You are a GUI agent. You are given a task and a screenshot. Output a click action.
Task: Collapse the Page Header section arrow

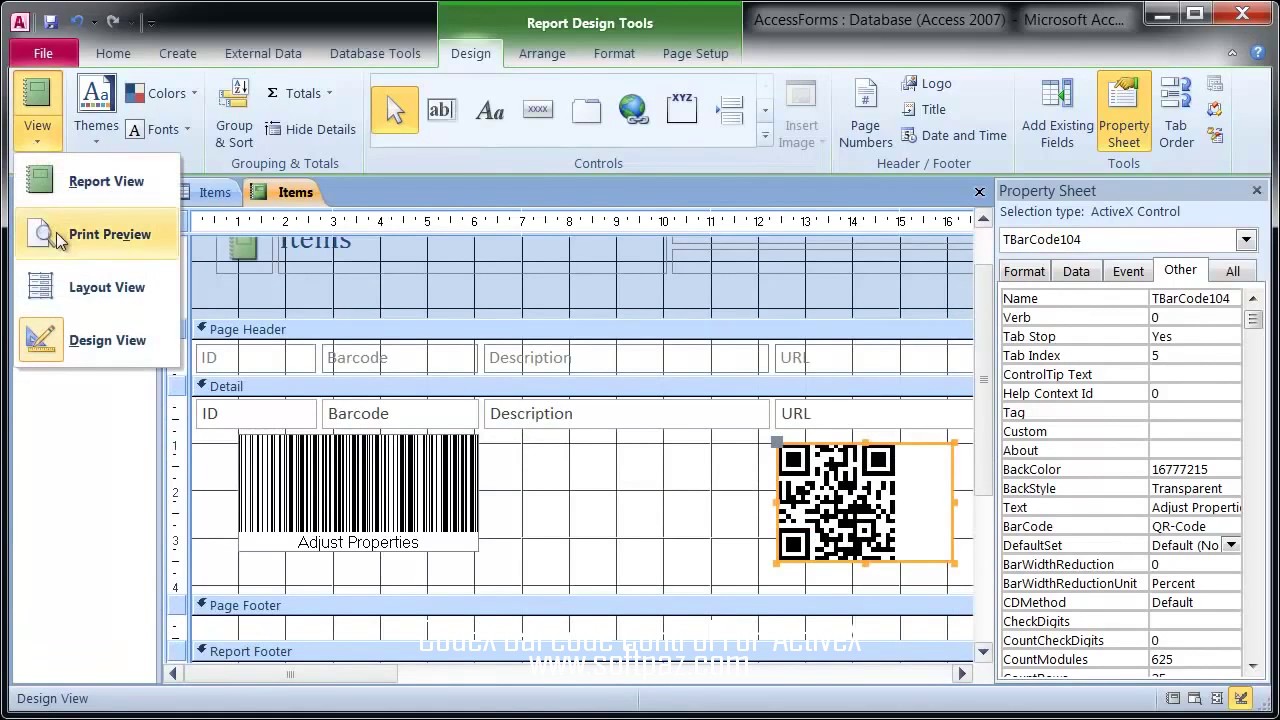coord(201,328)
